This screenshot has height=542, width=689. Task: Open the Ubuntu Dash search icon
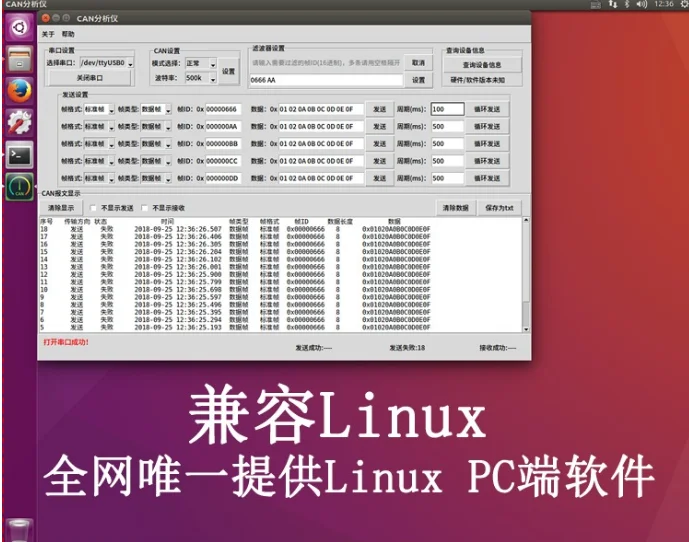19,28
